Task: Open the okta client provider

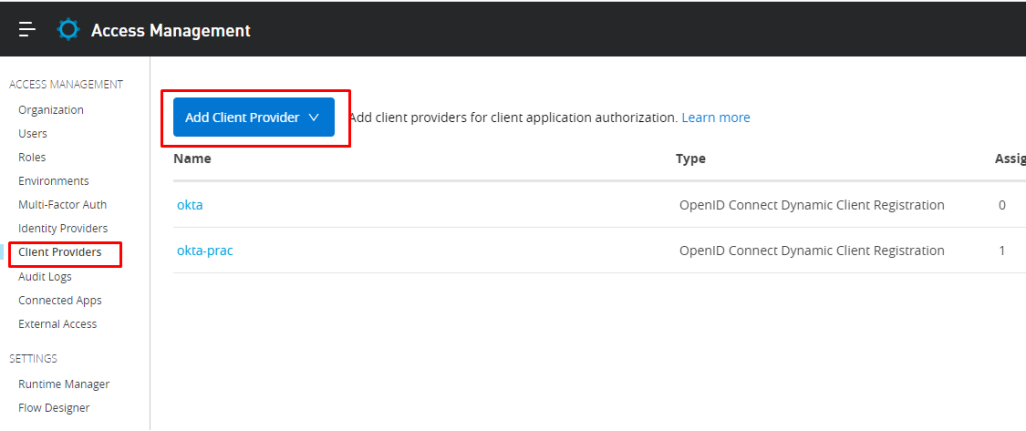Action: [190, 205]
